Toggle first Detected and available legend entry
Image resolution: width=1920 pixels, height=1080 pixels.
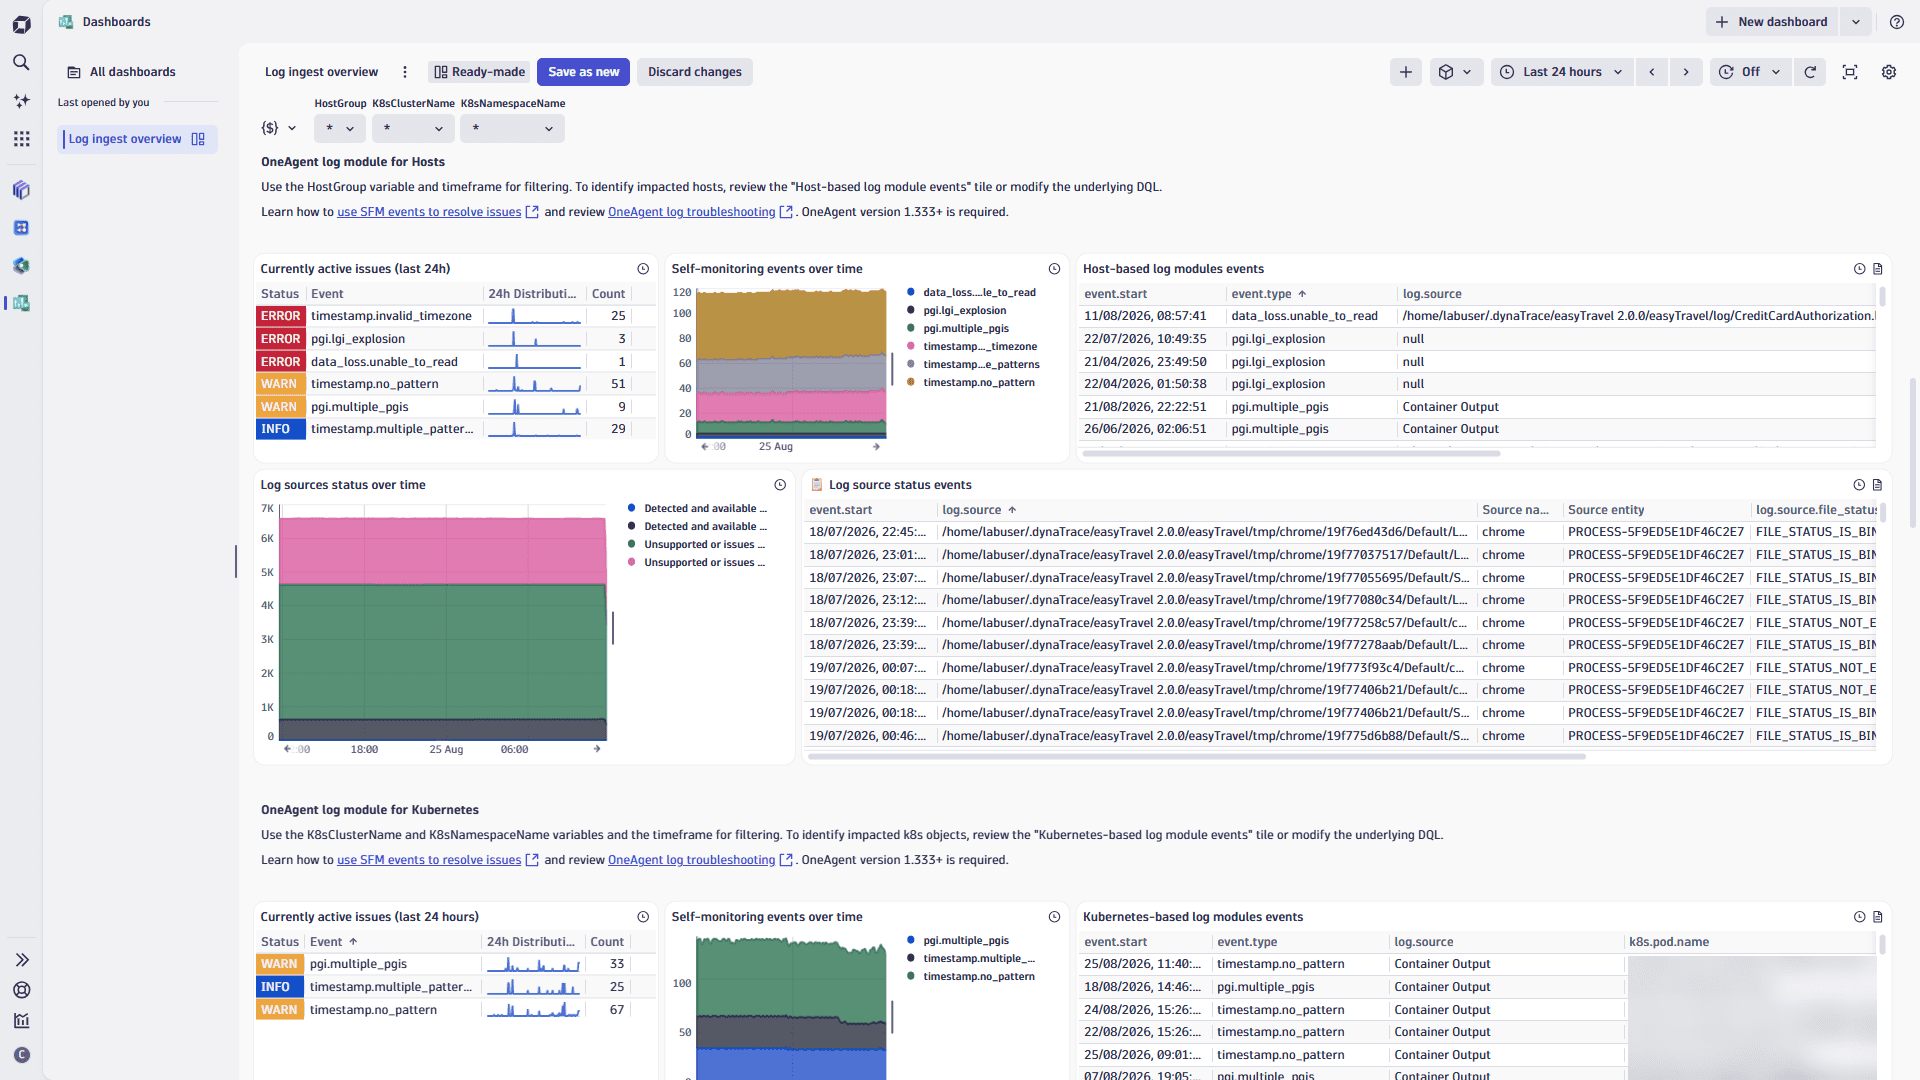tap(698, 509)
